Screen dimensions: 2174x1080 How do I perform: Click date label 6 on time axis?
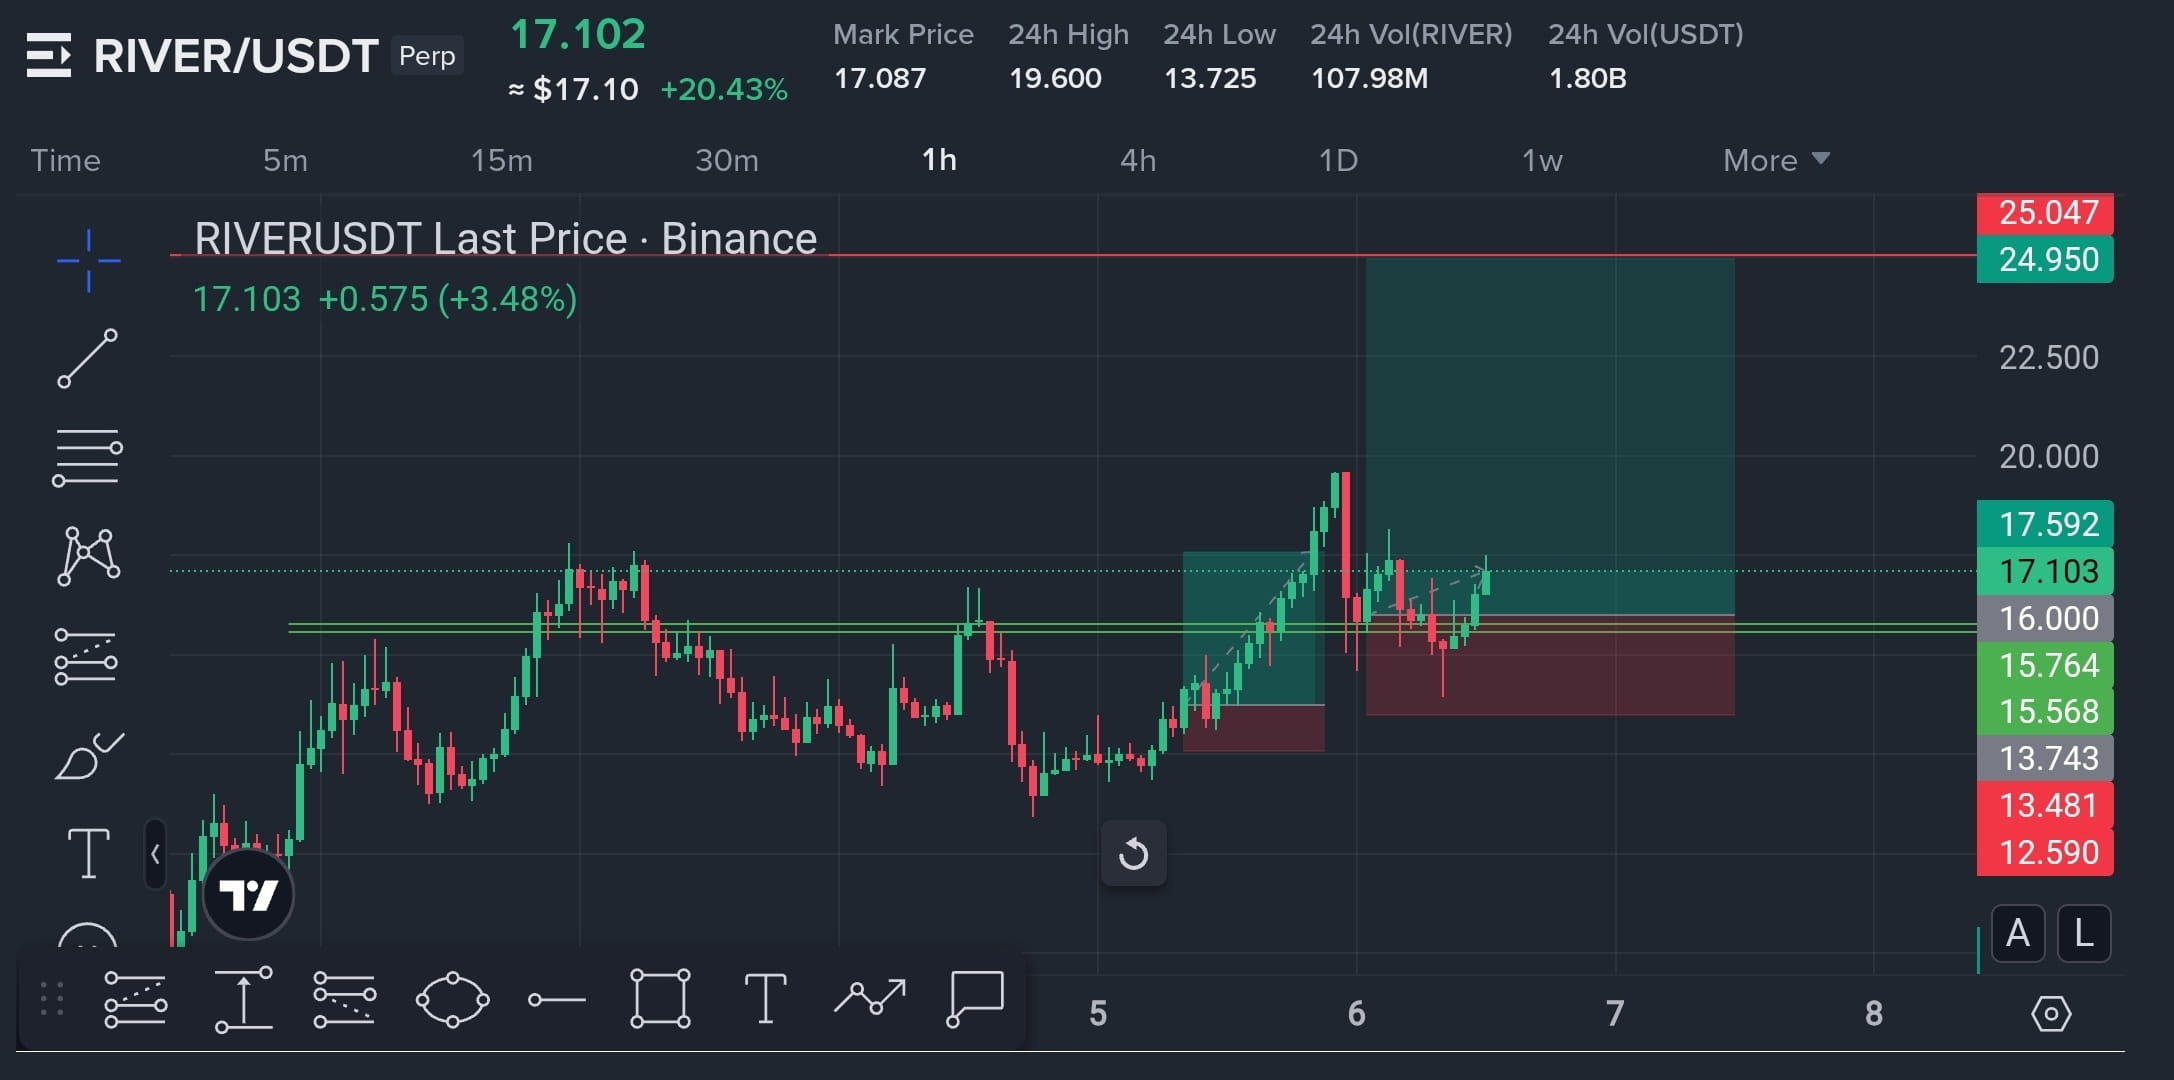[1356, 1014]
